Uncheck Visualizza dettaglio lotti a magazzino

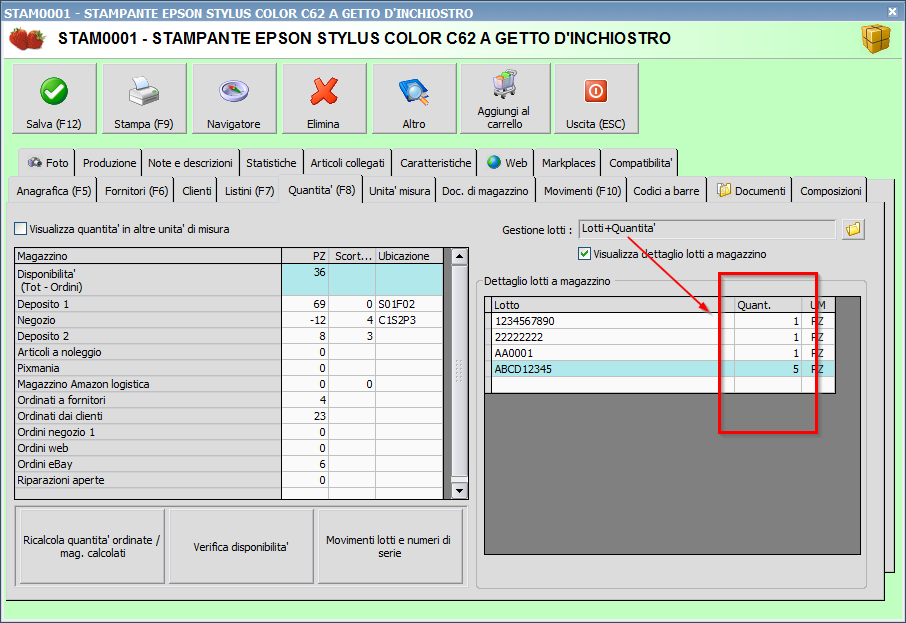coord(584,254)
